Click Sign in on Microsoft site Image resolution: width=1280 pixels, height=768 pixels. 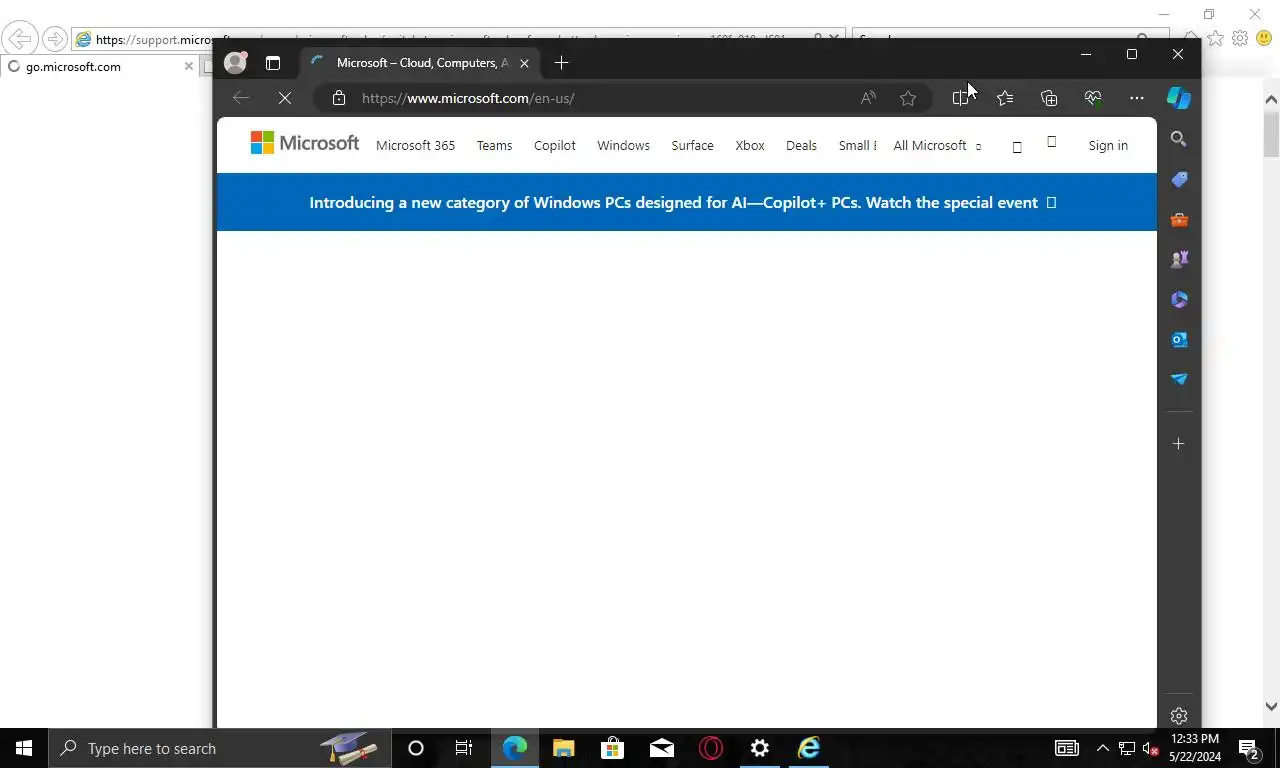pos(1108,145)
